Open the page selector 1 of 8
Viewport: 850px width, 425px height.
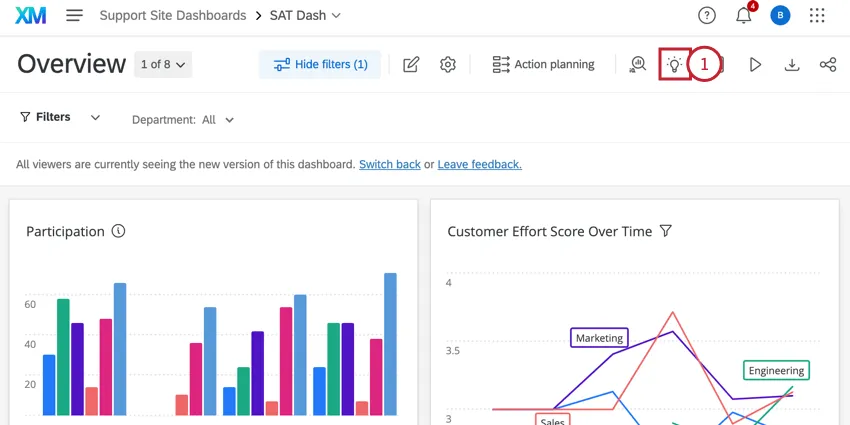[164, 65]
